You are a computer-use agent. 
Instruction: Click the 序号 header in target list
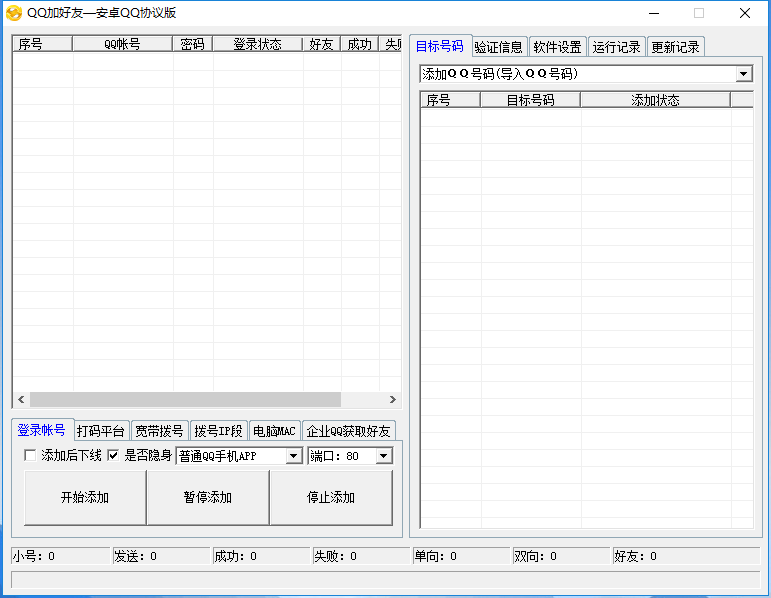coord(450,100)
